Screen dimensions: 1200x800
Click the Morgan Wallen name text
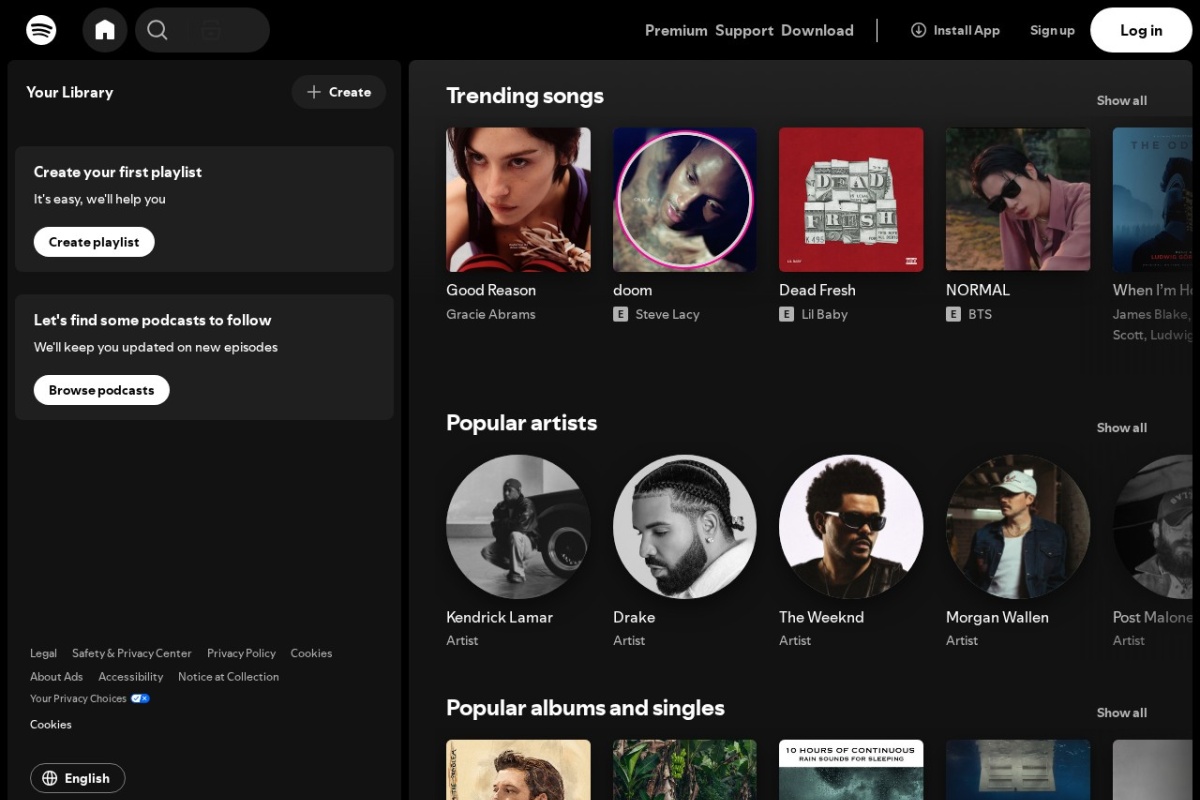997,617
